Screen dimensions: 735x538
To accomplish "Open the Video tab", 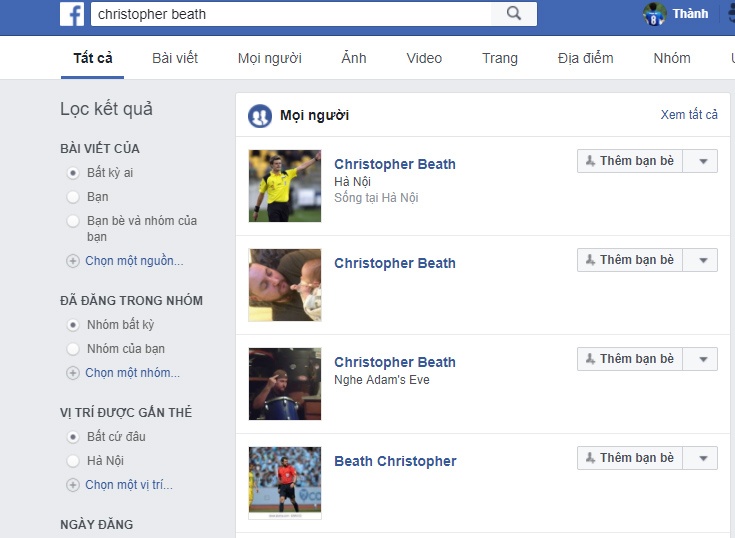I will pos(424,58).
